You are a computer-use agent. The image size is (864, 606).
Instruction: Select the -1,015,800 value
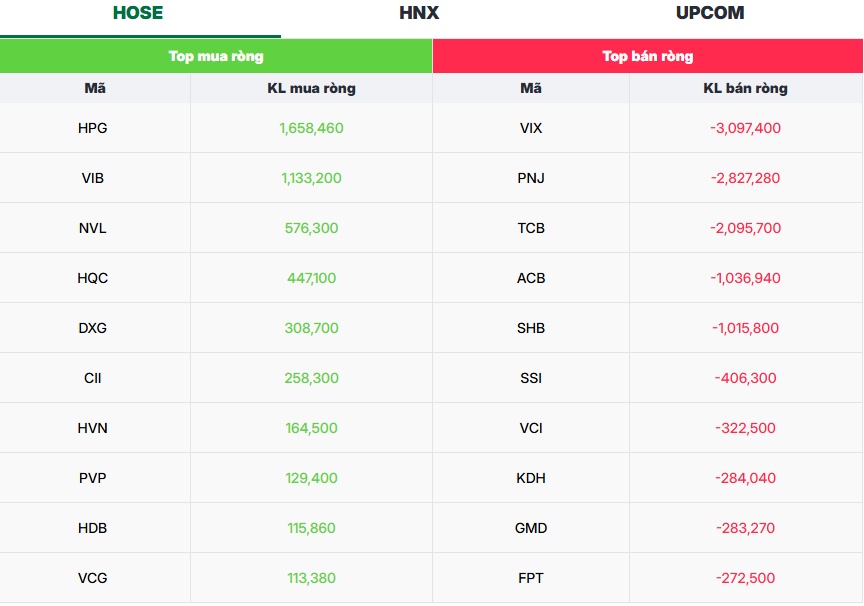tap(746, 328)
